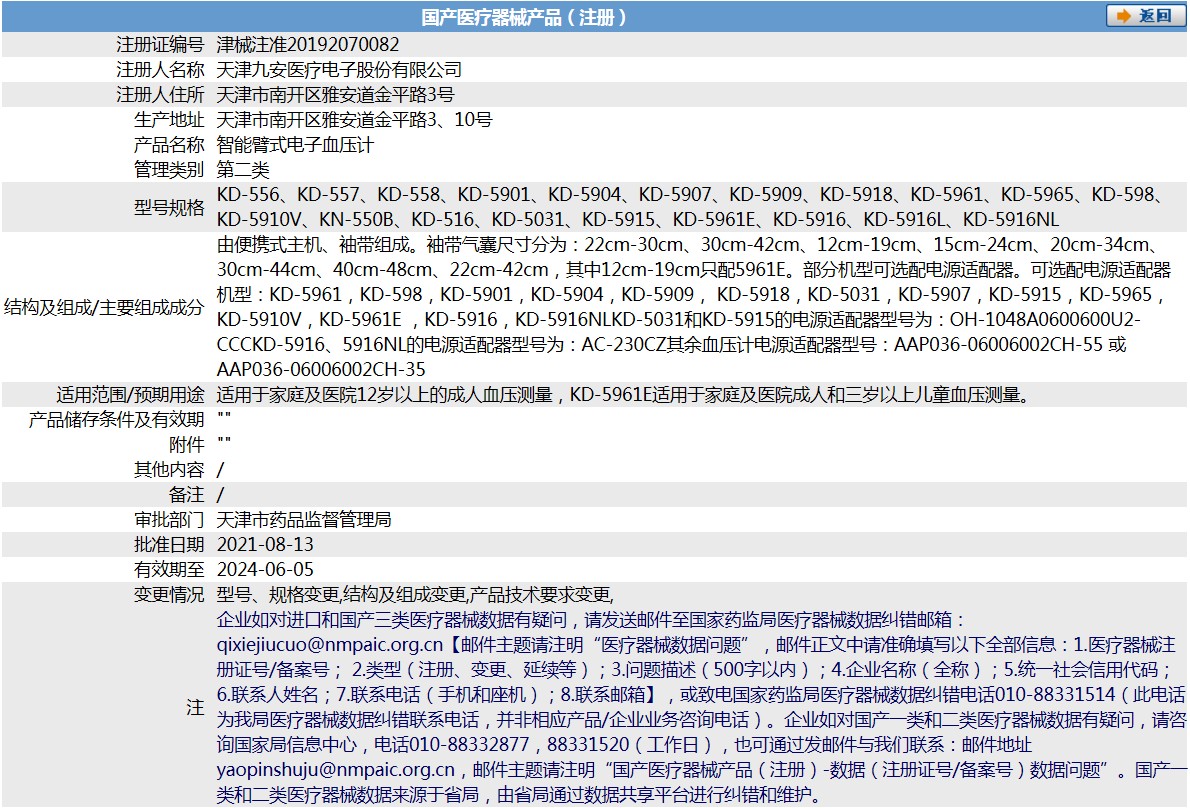Click model list line starting KD-5910V、KN-550B
This screenshot has height=808, width=1190.
[638, 220]
